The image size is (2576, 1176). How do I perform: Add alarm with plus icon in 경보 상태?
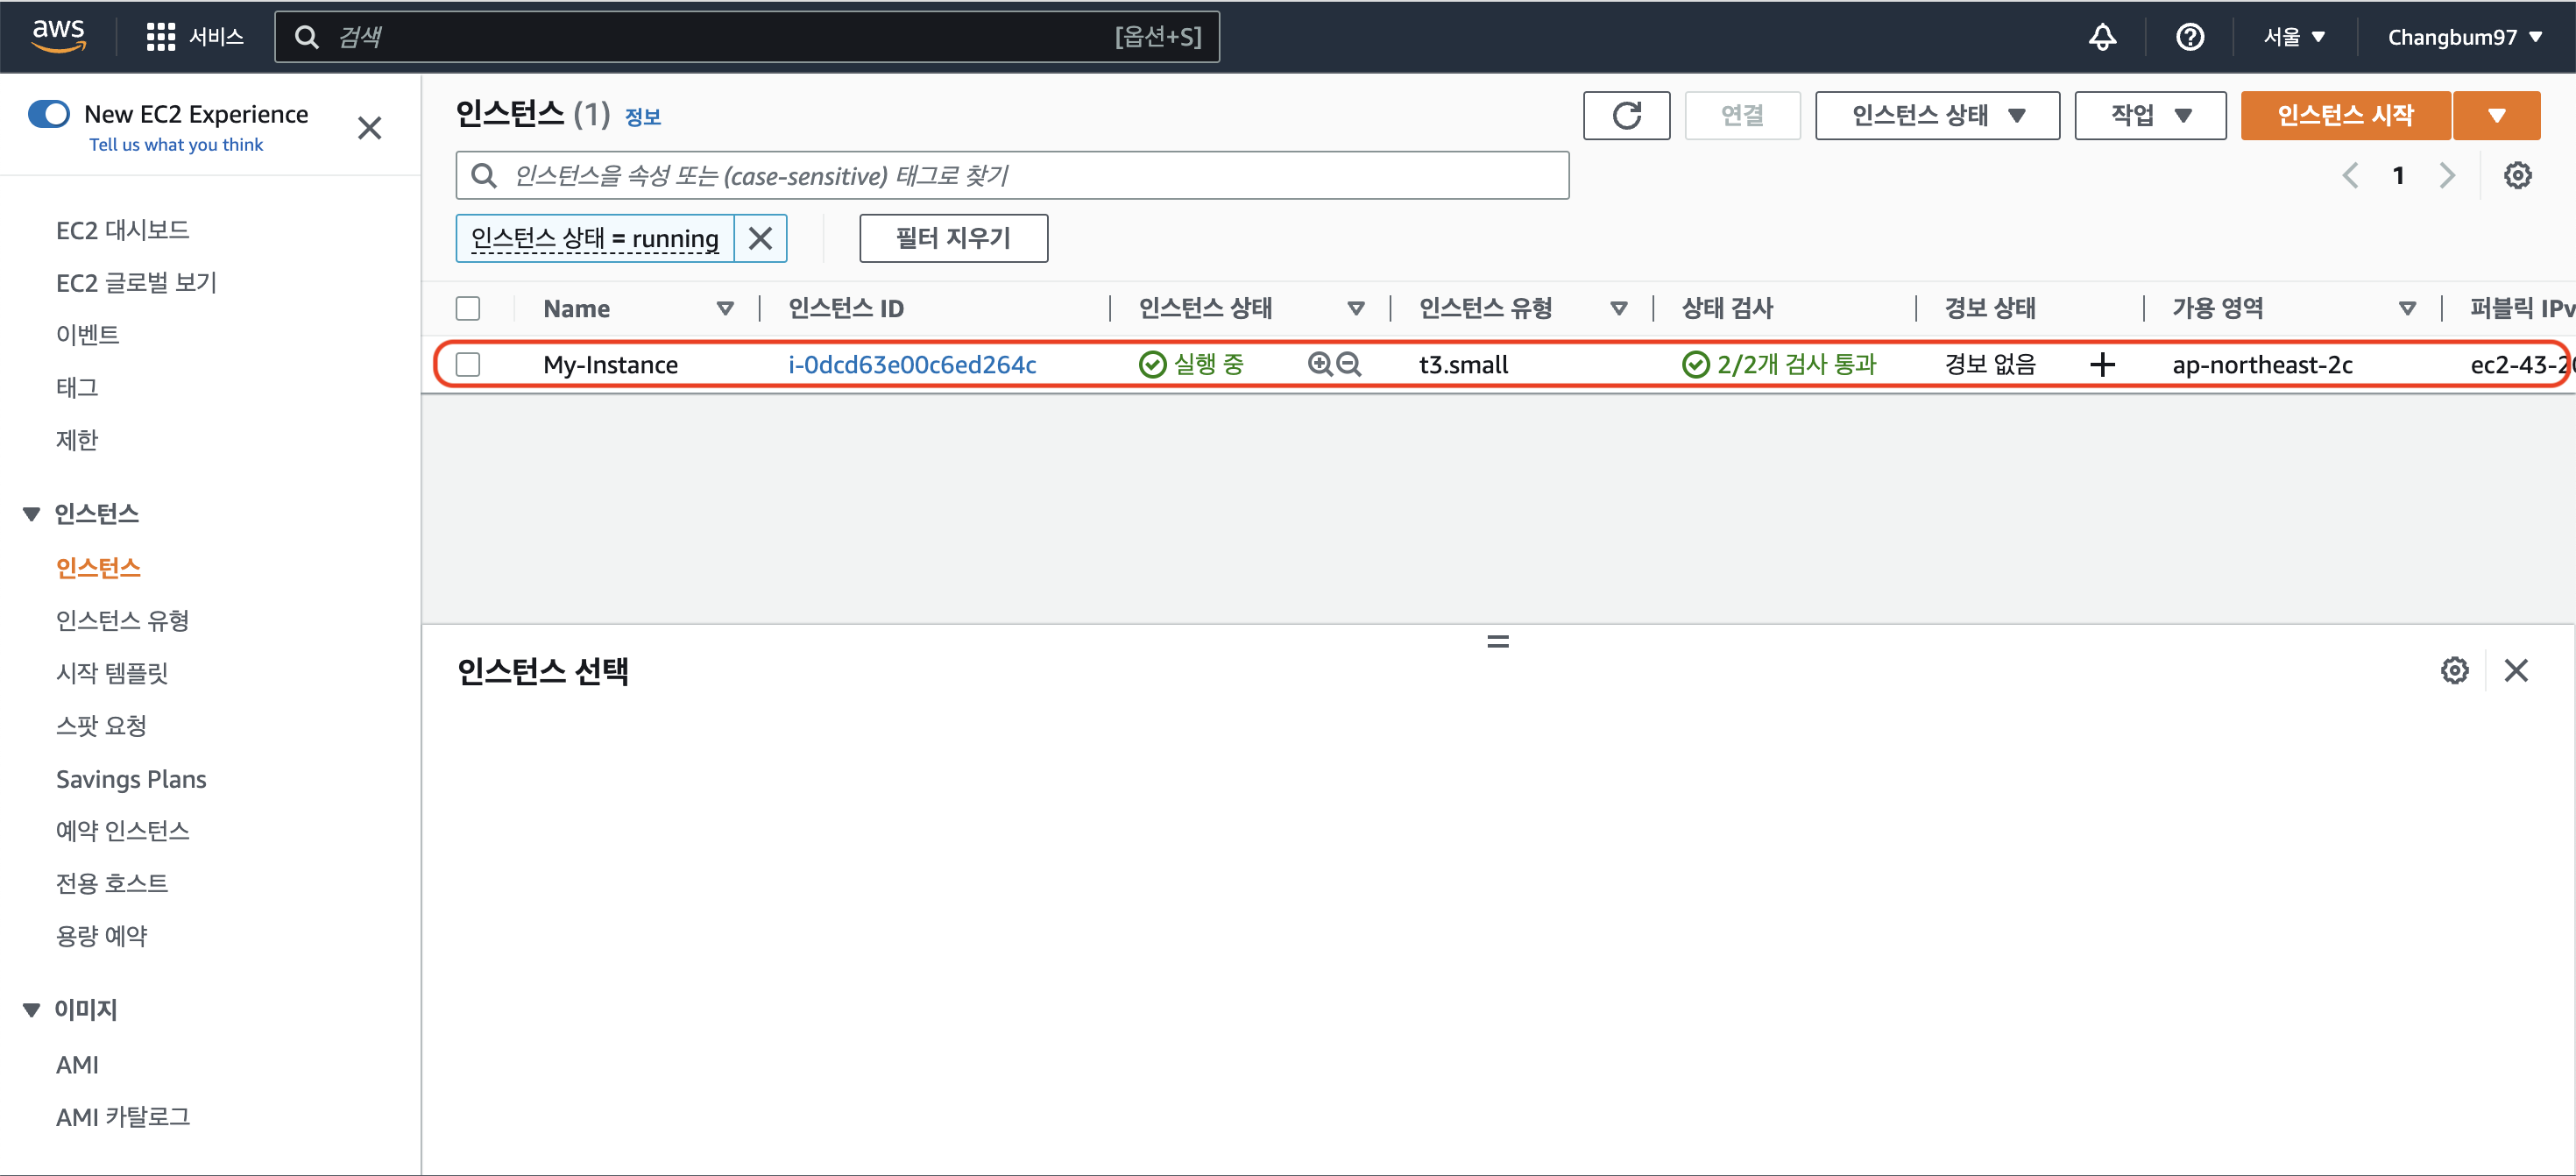point(2102,364)
